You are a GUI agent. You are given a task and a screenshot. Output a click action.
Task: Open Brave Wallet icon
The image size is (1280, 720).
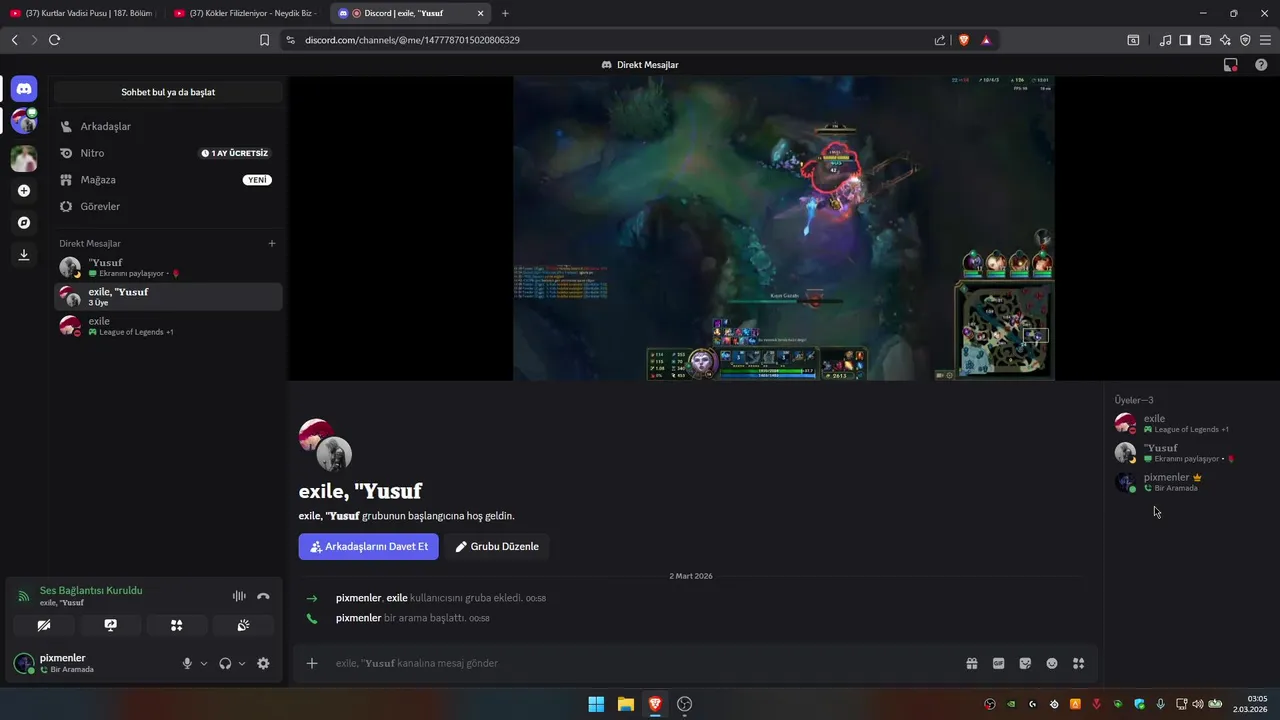click(x=1205, y=40)
